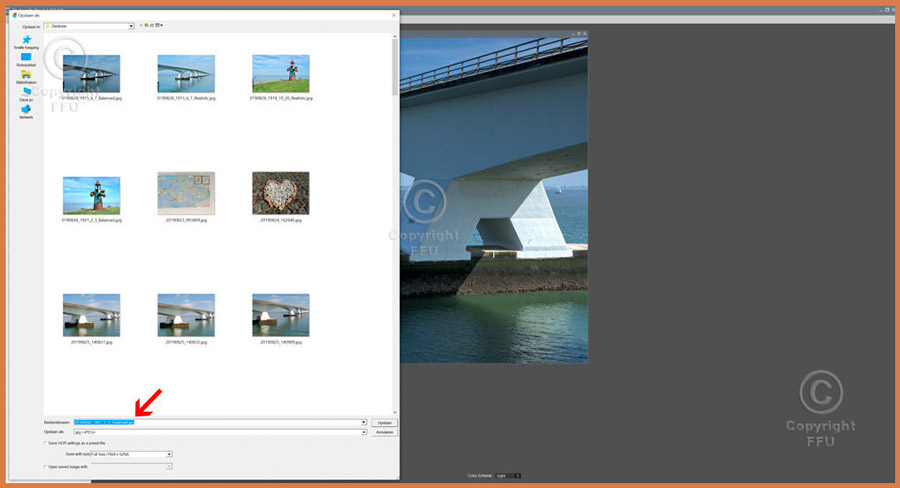Click the Opslaan (save) button

pyautogui.click(x=385, y=423)
